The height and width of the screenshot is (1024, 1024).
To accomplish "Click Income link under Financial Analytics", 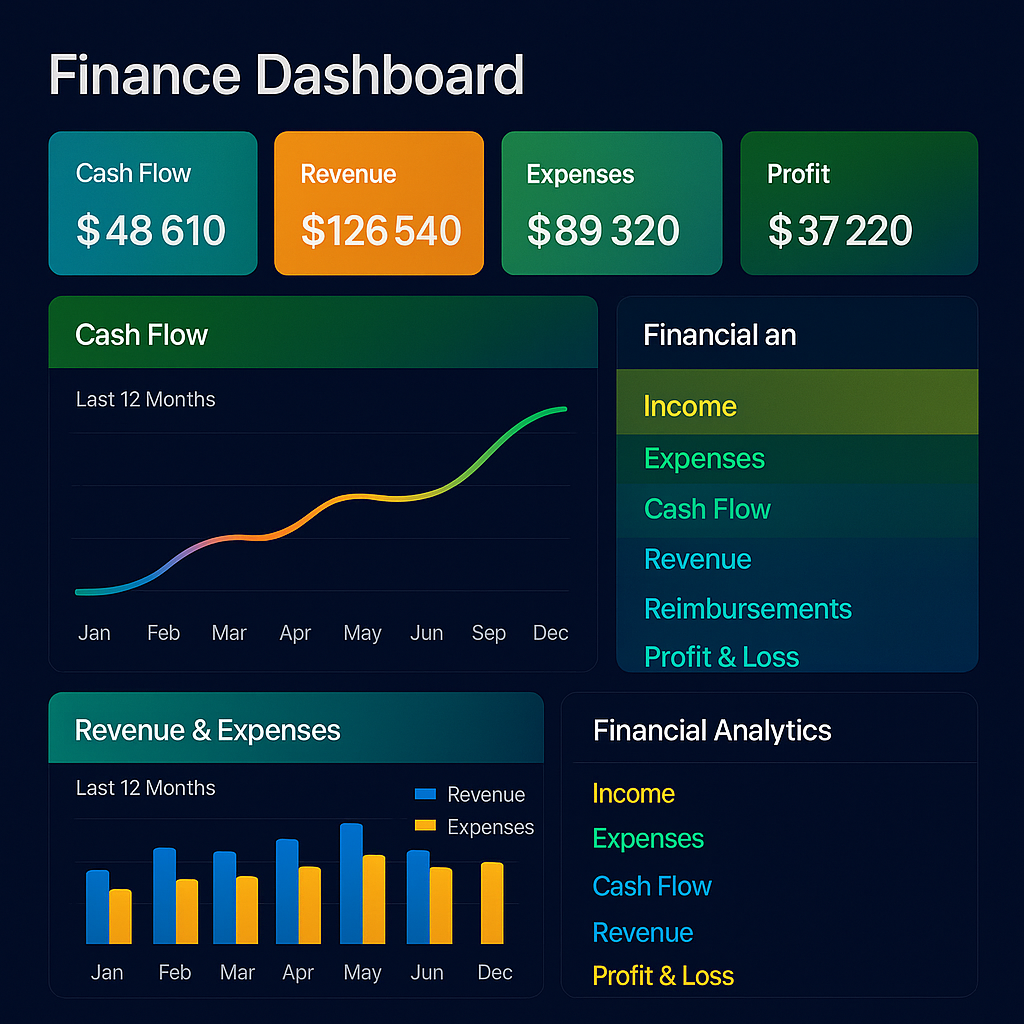I will (634, 794).
